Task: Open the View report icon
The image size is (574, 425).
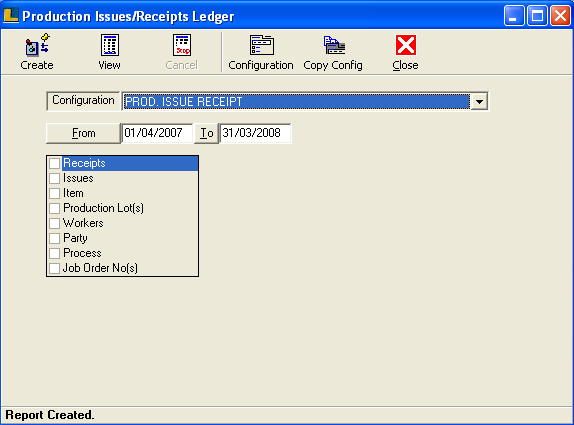Action: click(109, 45)
